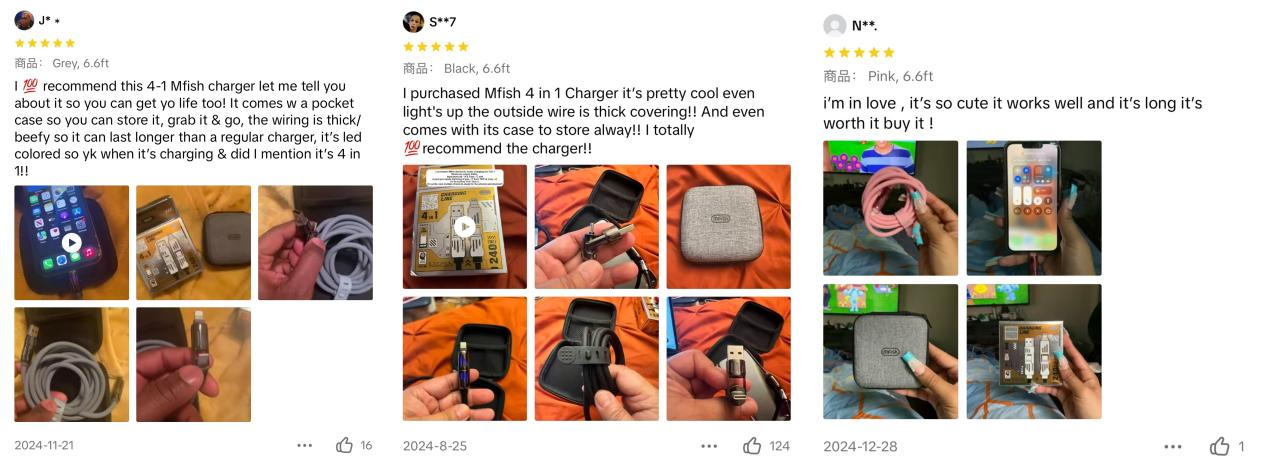Open the boxed charger photo in N**.'s review
Viewport: 1262px width, 464px height.
click(1034, 351)
